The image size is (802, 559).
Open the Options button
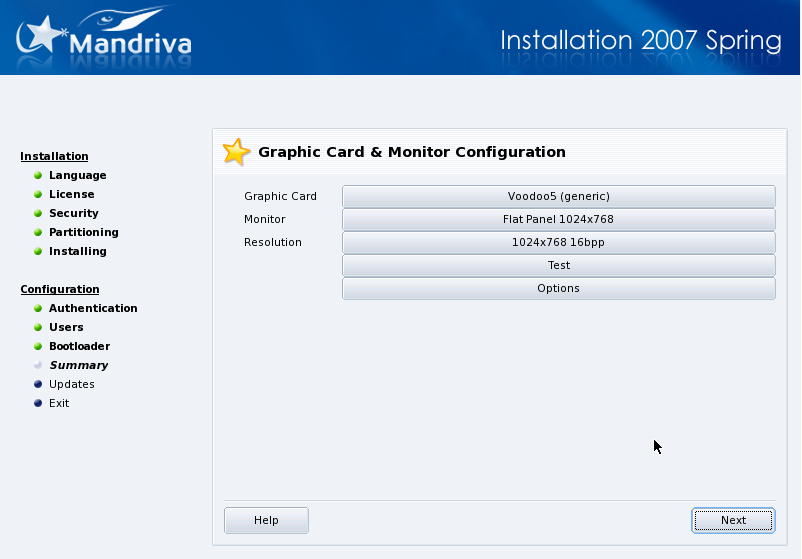click(558, 288)
